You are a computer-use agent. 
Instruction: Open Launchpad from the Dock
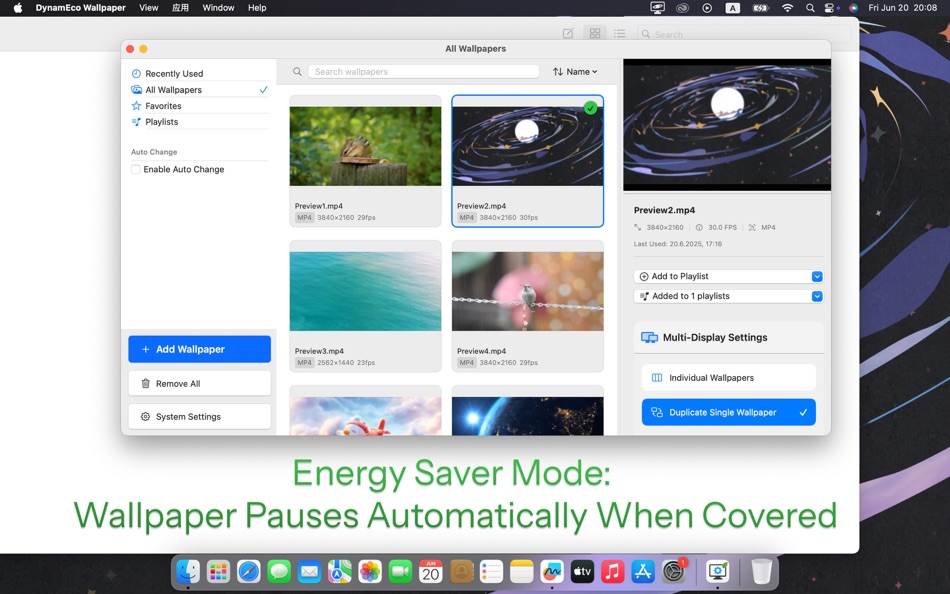coord(218,571)
